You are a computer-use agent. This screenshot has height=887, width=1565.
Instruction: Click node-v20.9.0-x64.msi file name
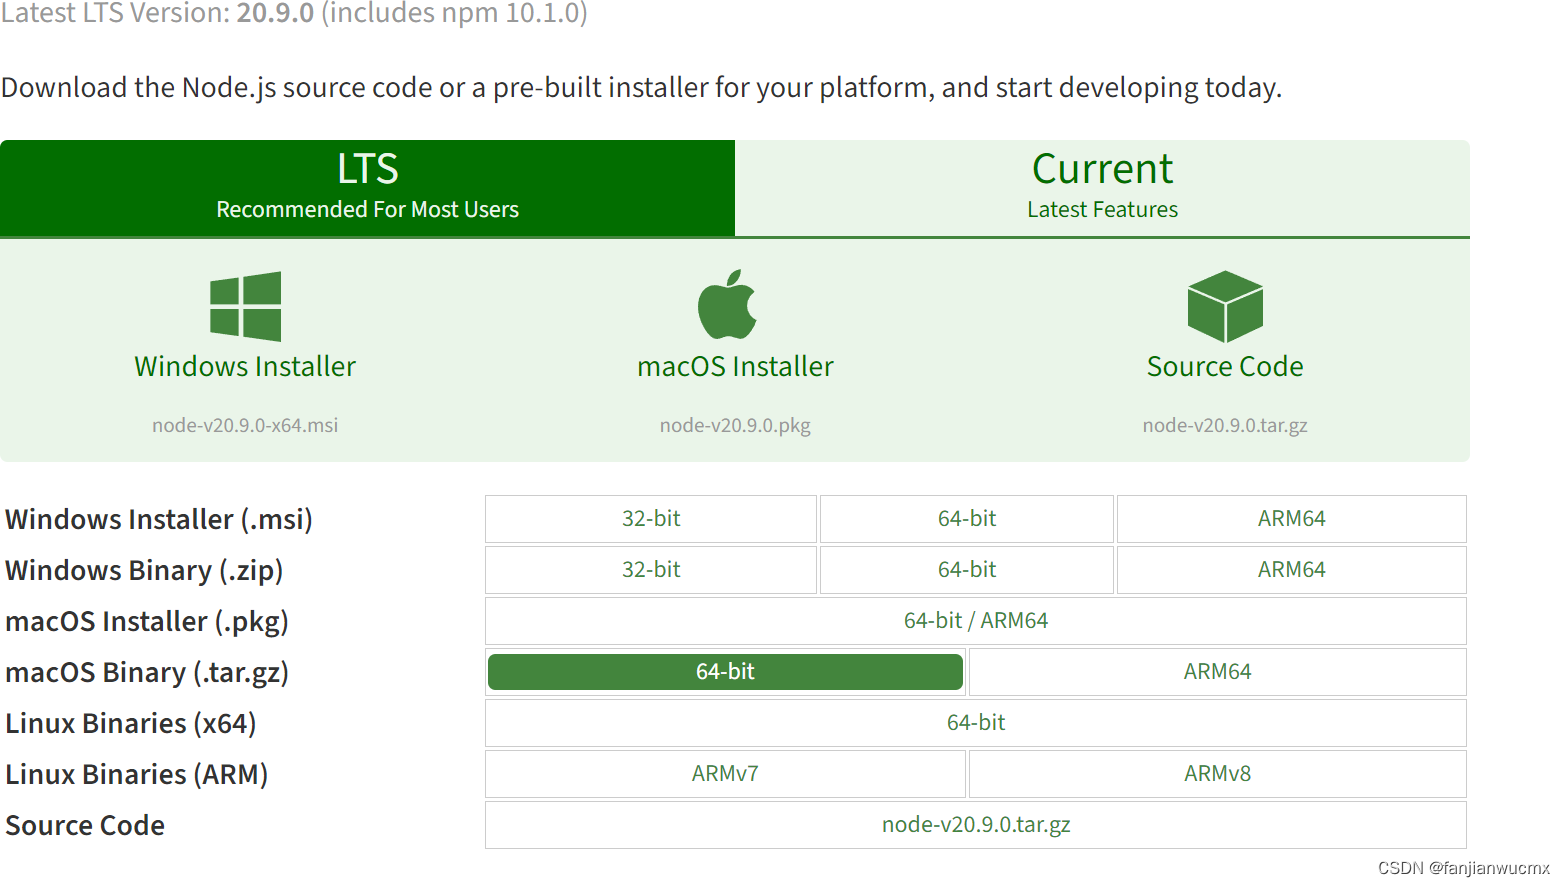click(245, 425)
